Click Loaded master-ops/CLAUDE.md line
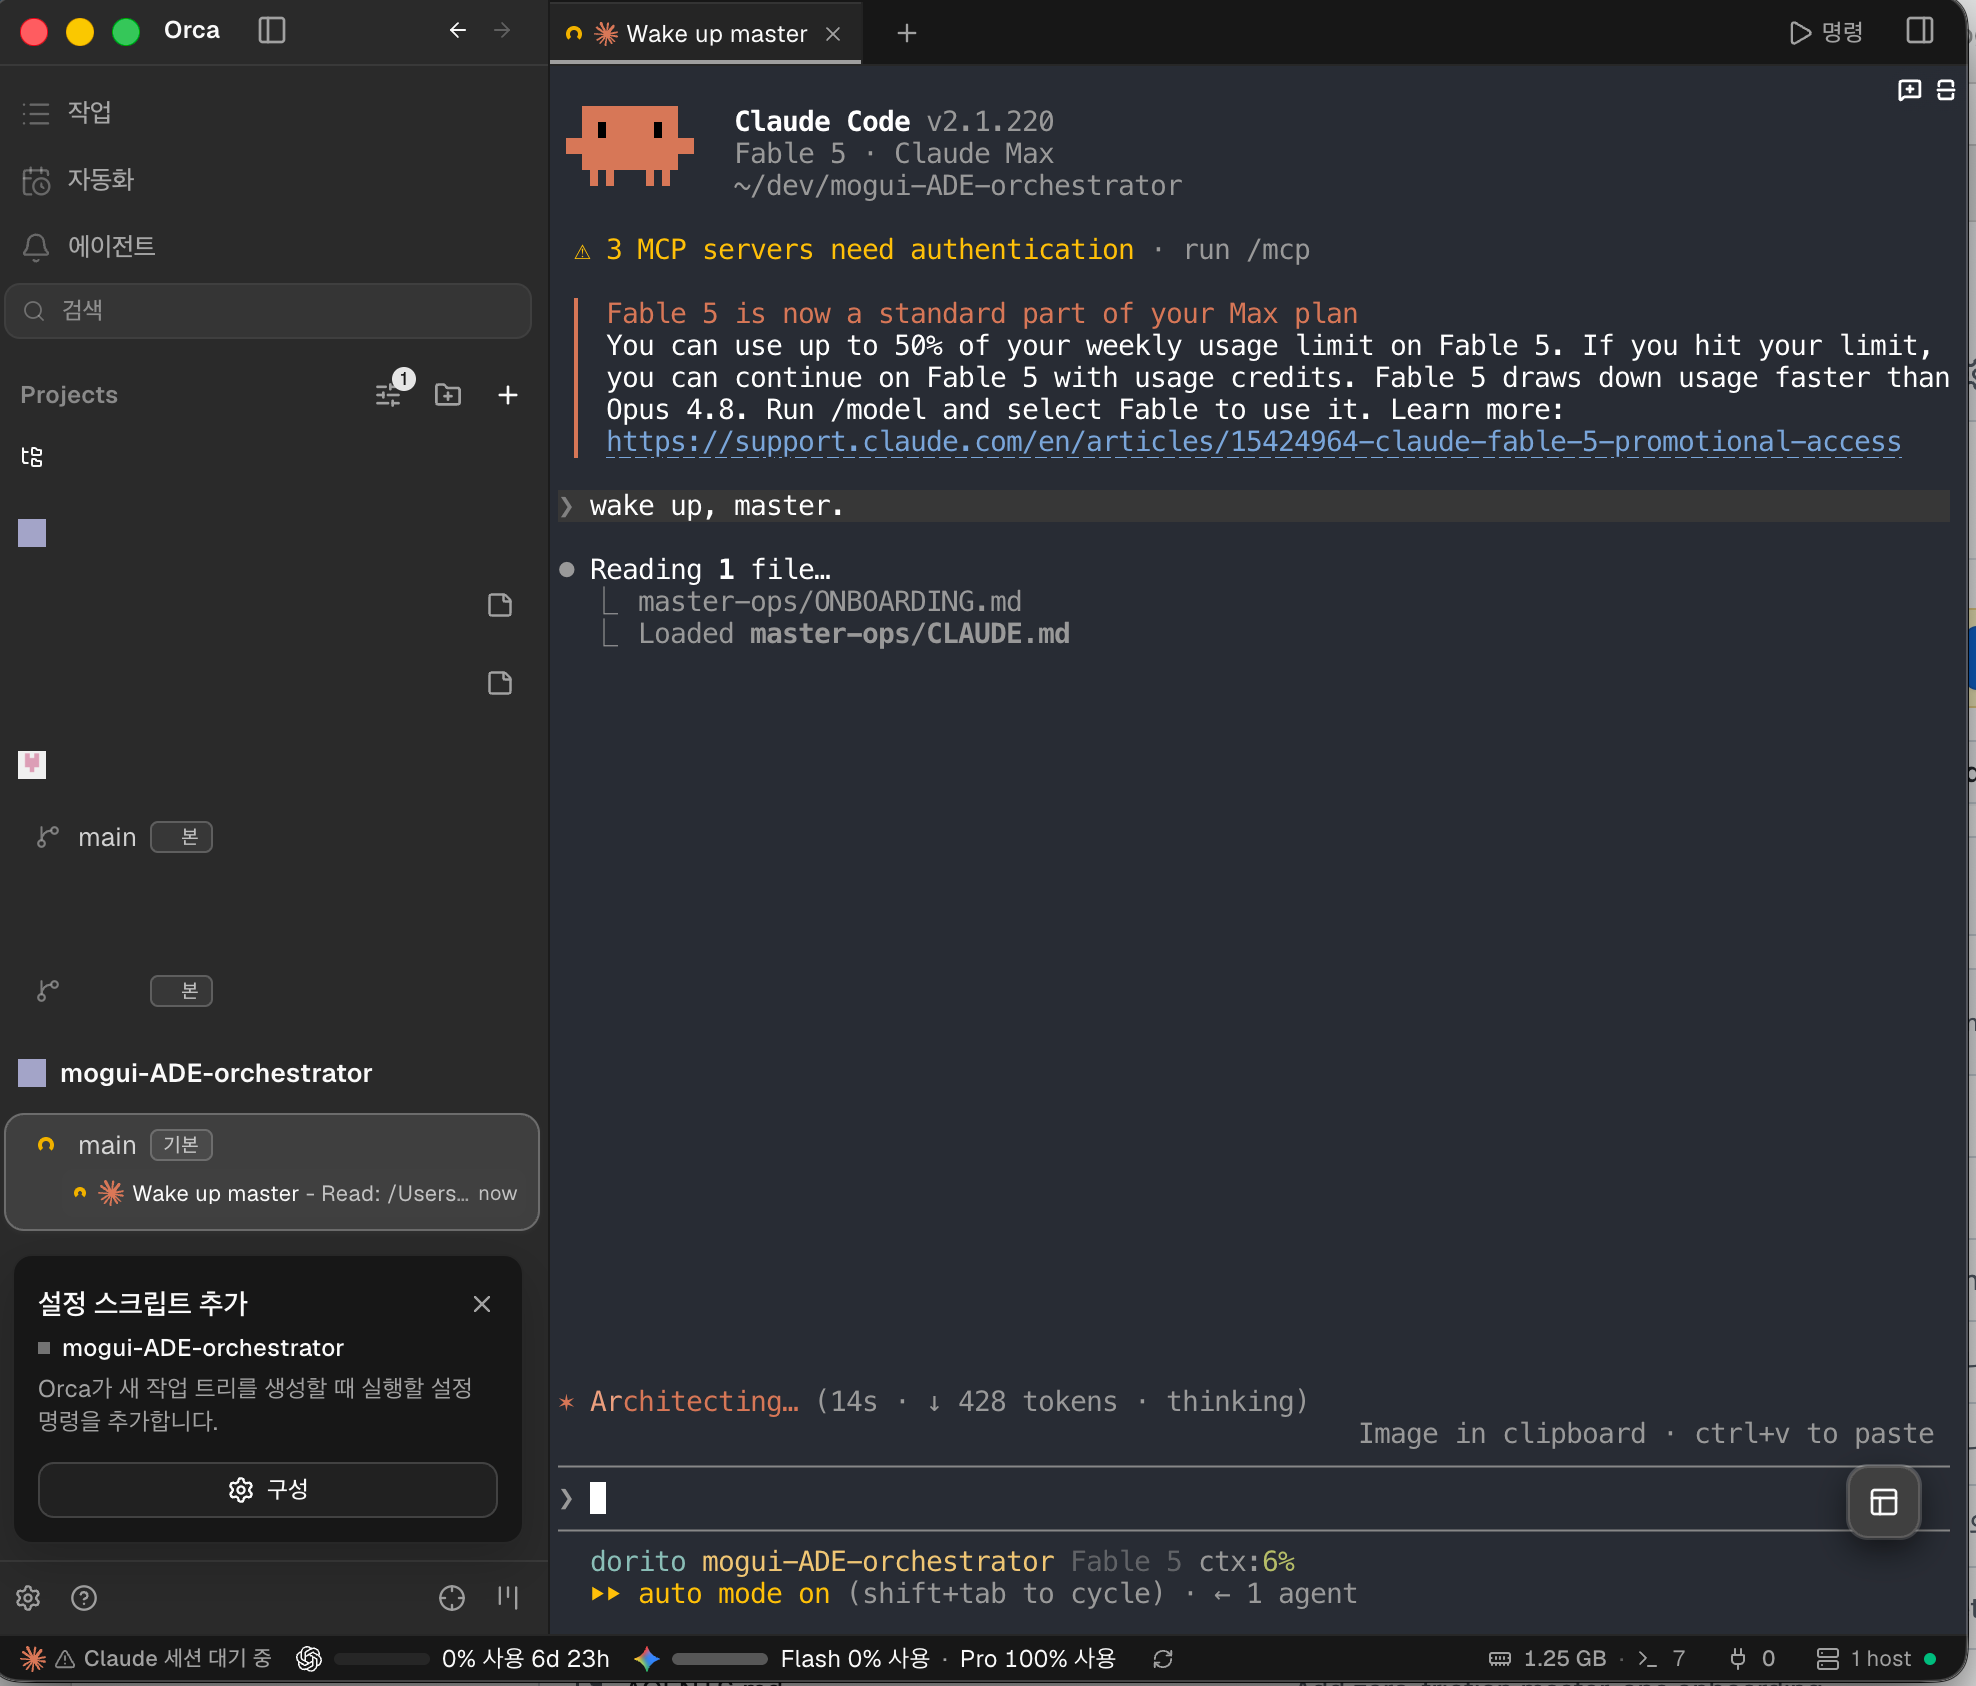Screen dimensions: 1976x1686 pos(854,634)
